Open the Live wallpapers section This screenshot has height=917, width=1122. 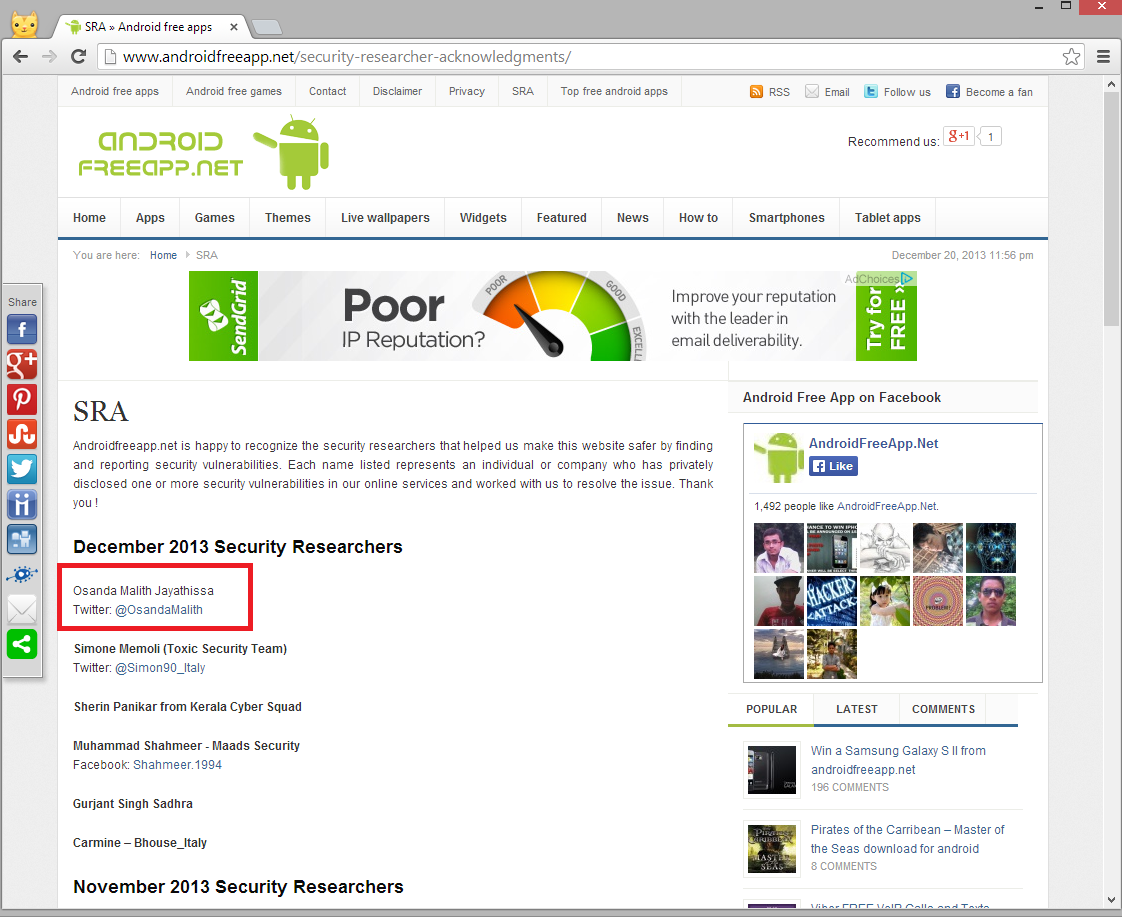pos(384,217)
